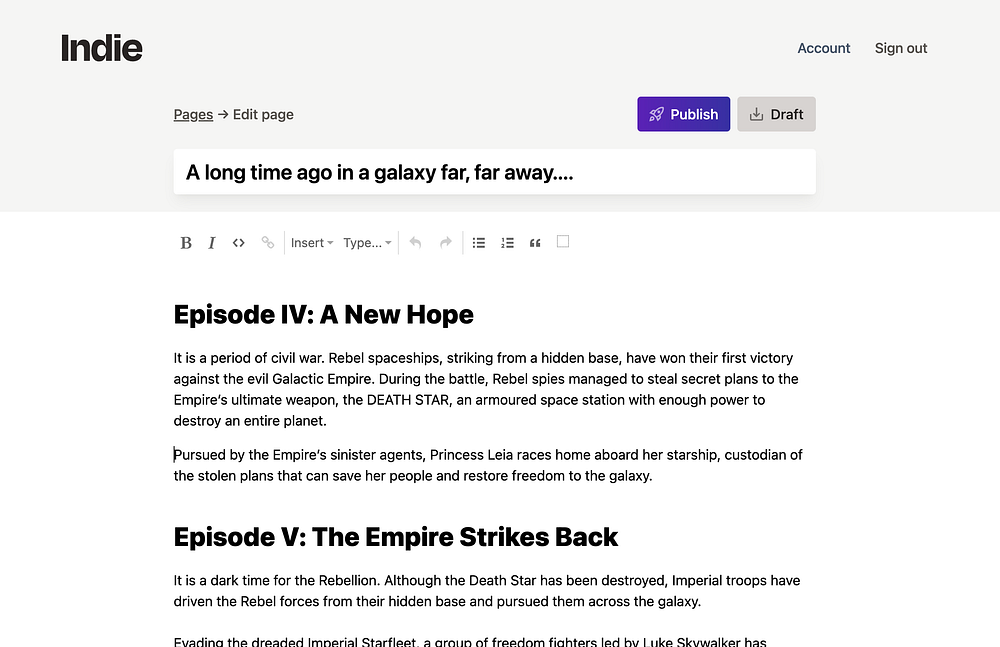Viewport: 1000px width, 647px height.
Task: Click the page title input field
Action: (x=494, y=172)
